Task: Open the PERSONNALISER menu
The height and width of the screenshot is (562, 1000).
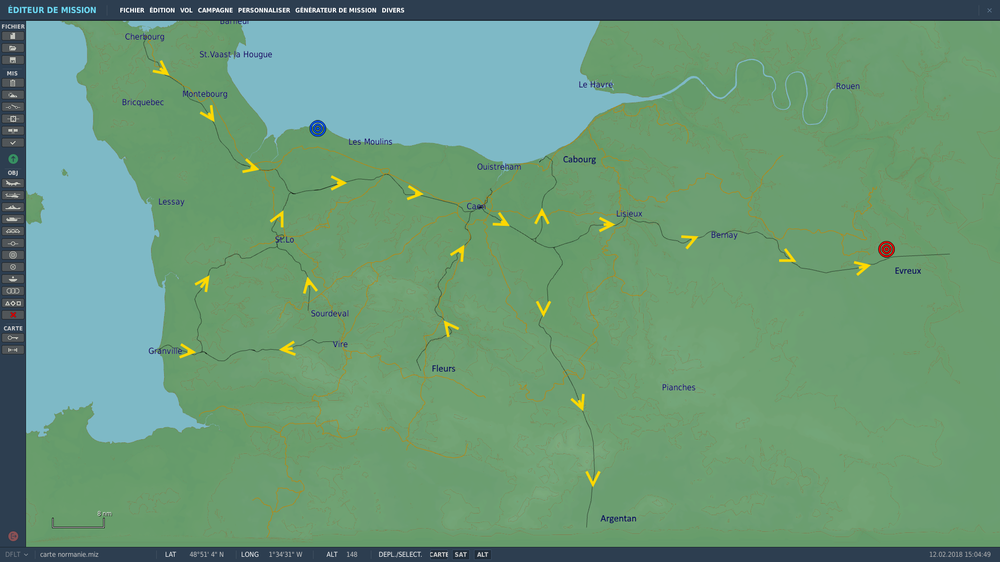Action: point(264,10)
